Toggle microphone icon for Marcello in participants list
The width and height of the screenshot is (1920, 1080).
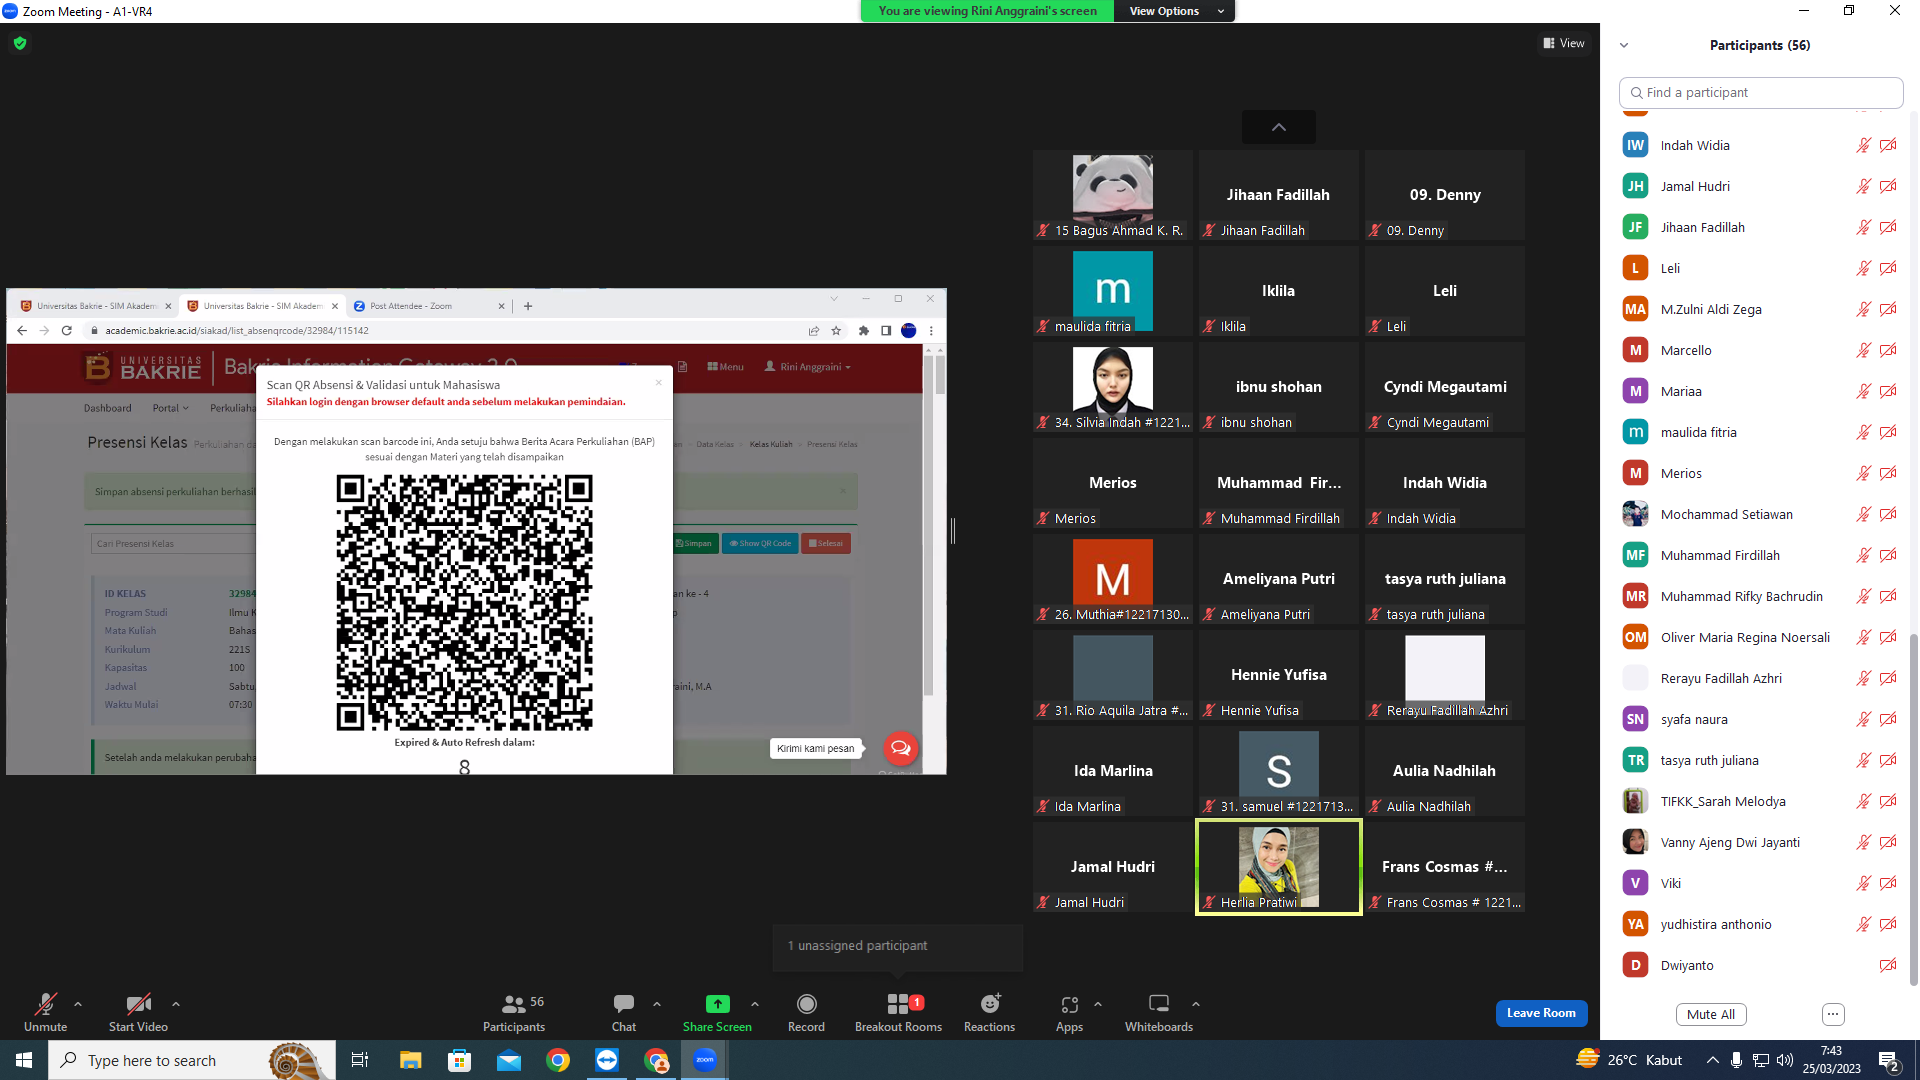tap(1863, 350)
